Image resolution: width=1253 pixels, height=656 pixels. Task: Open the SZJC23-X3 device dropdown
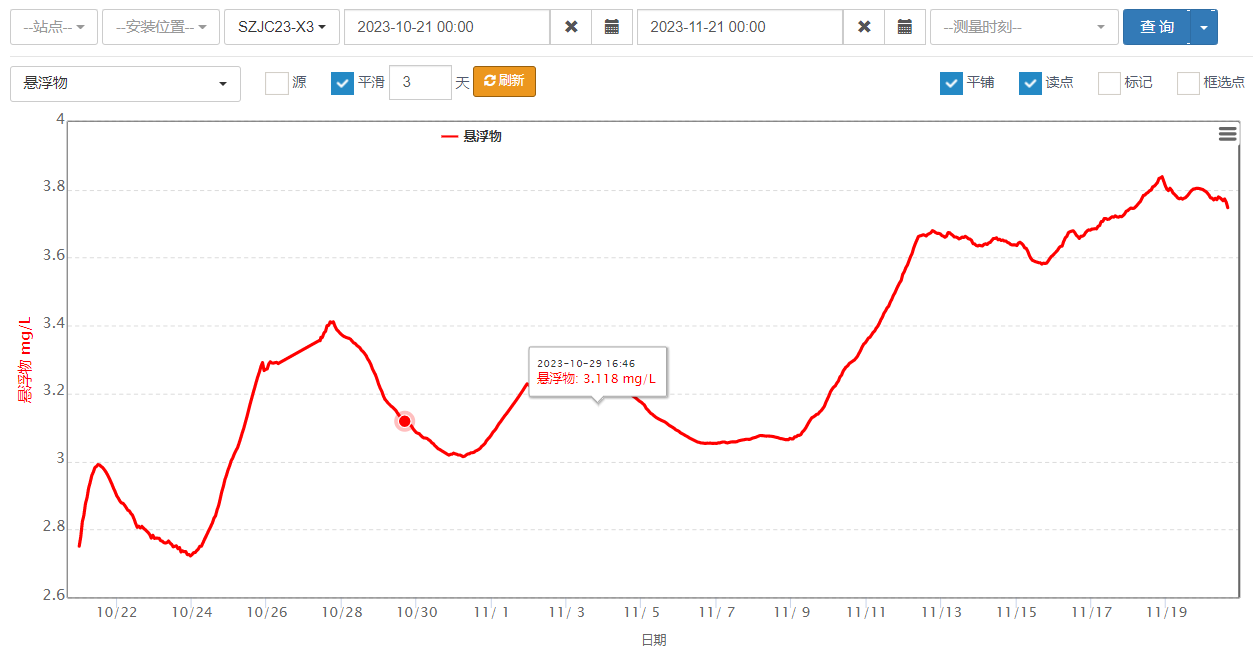coord(282,27)
